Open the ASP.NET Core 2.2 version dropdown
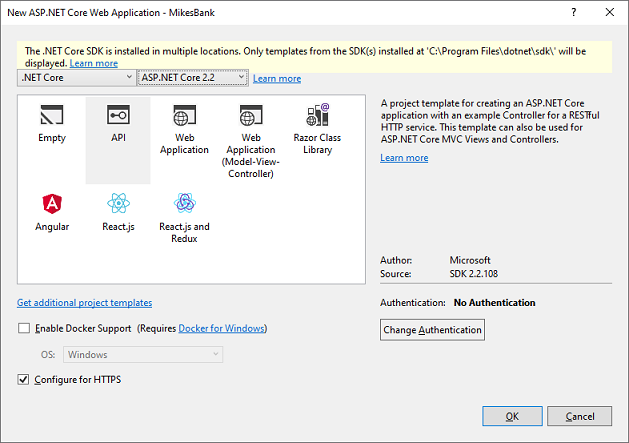This screenshot has width=629, height=443. pyautogui.click(x=193, y=77)
